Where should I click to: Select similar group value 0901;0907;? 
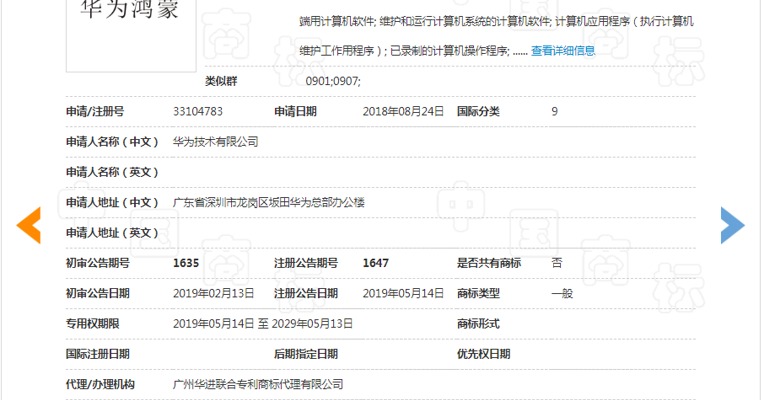333,81
